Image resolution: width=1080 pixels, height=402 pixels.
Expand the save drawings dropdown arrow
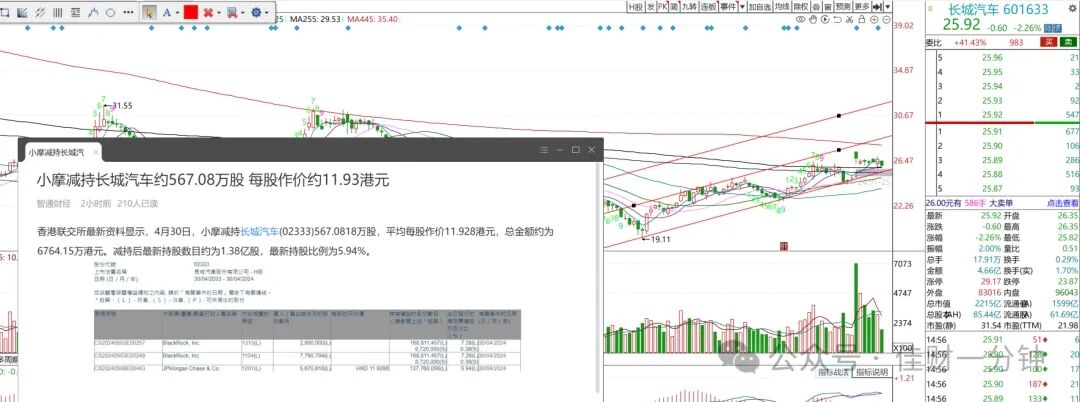click(x=243, y=12)
